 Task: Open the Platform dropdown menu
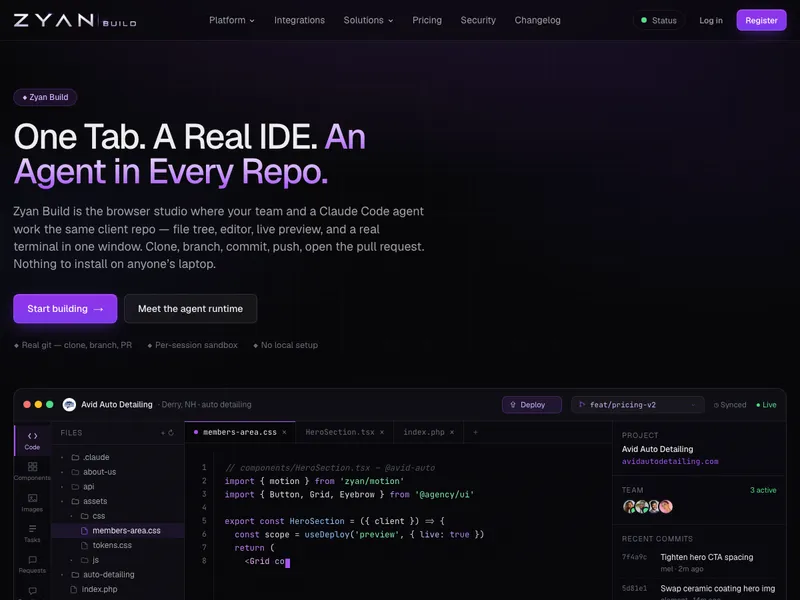click(x=232, y=20)
